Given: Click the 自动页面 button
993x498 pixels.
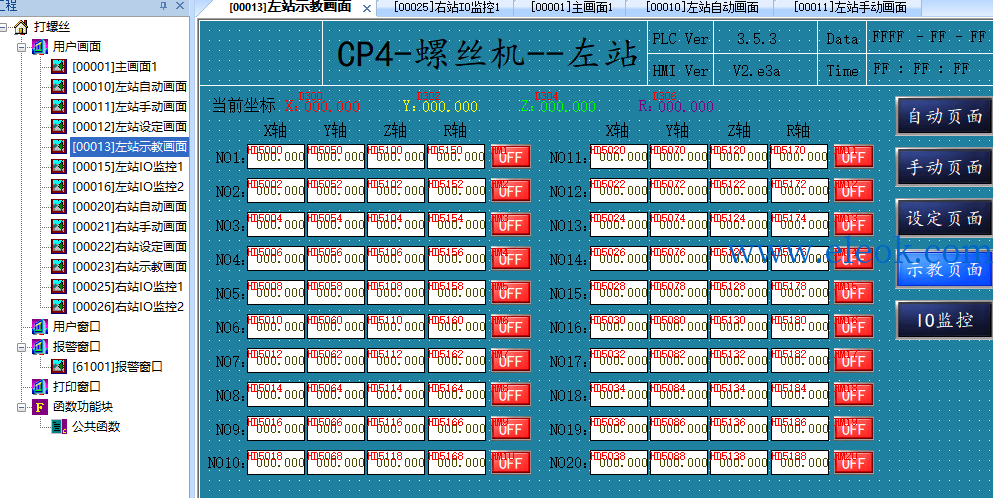Looking at the screenshot, I should point(944,116).
